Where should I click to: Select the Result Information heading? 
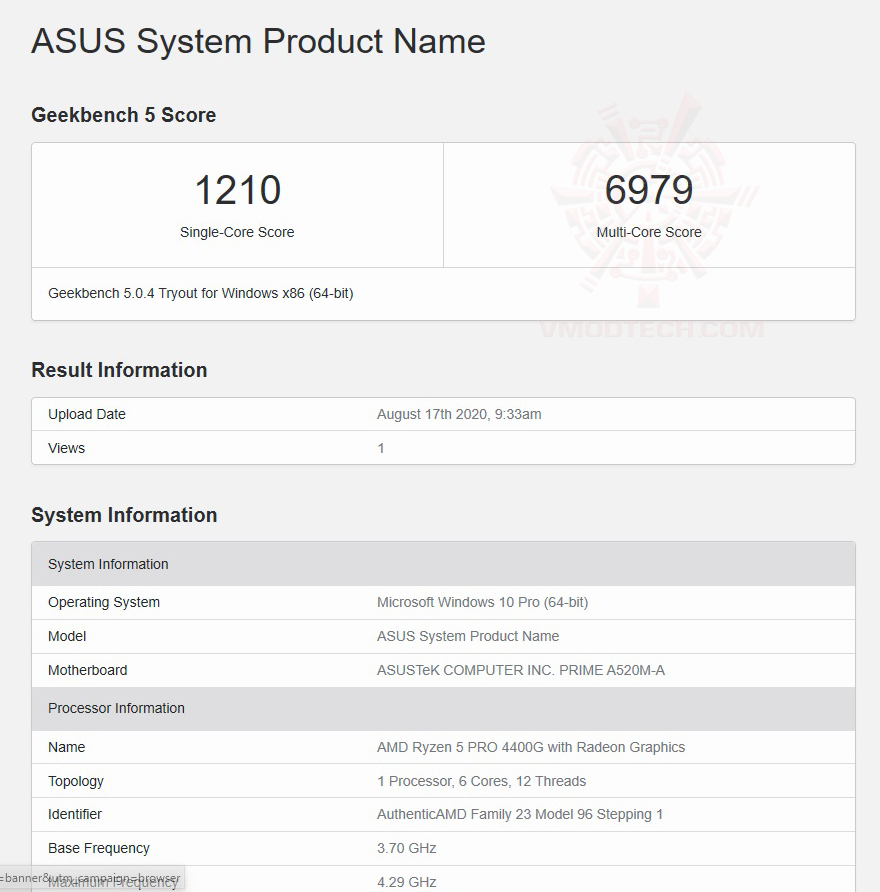point(119,370)
